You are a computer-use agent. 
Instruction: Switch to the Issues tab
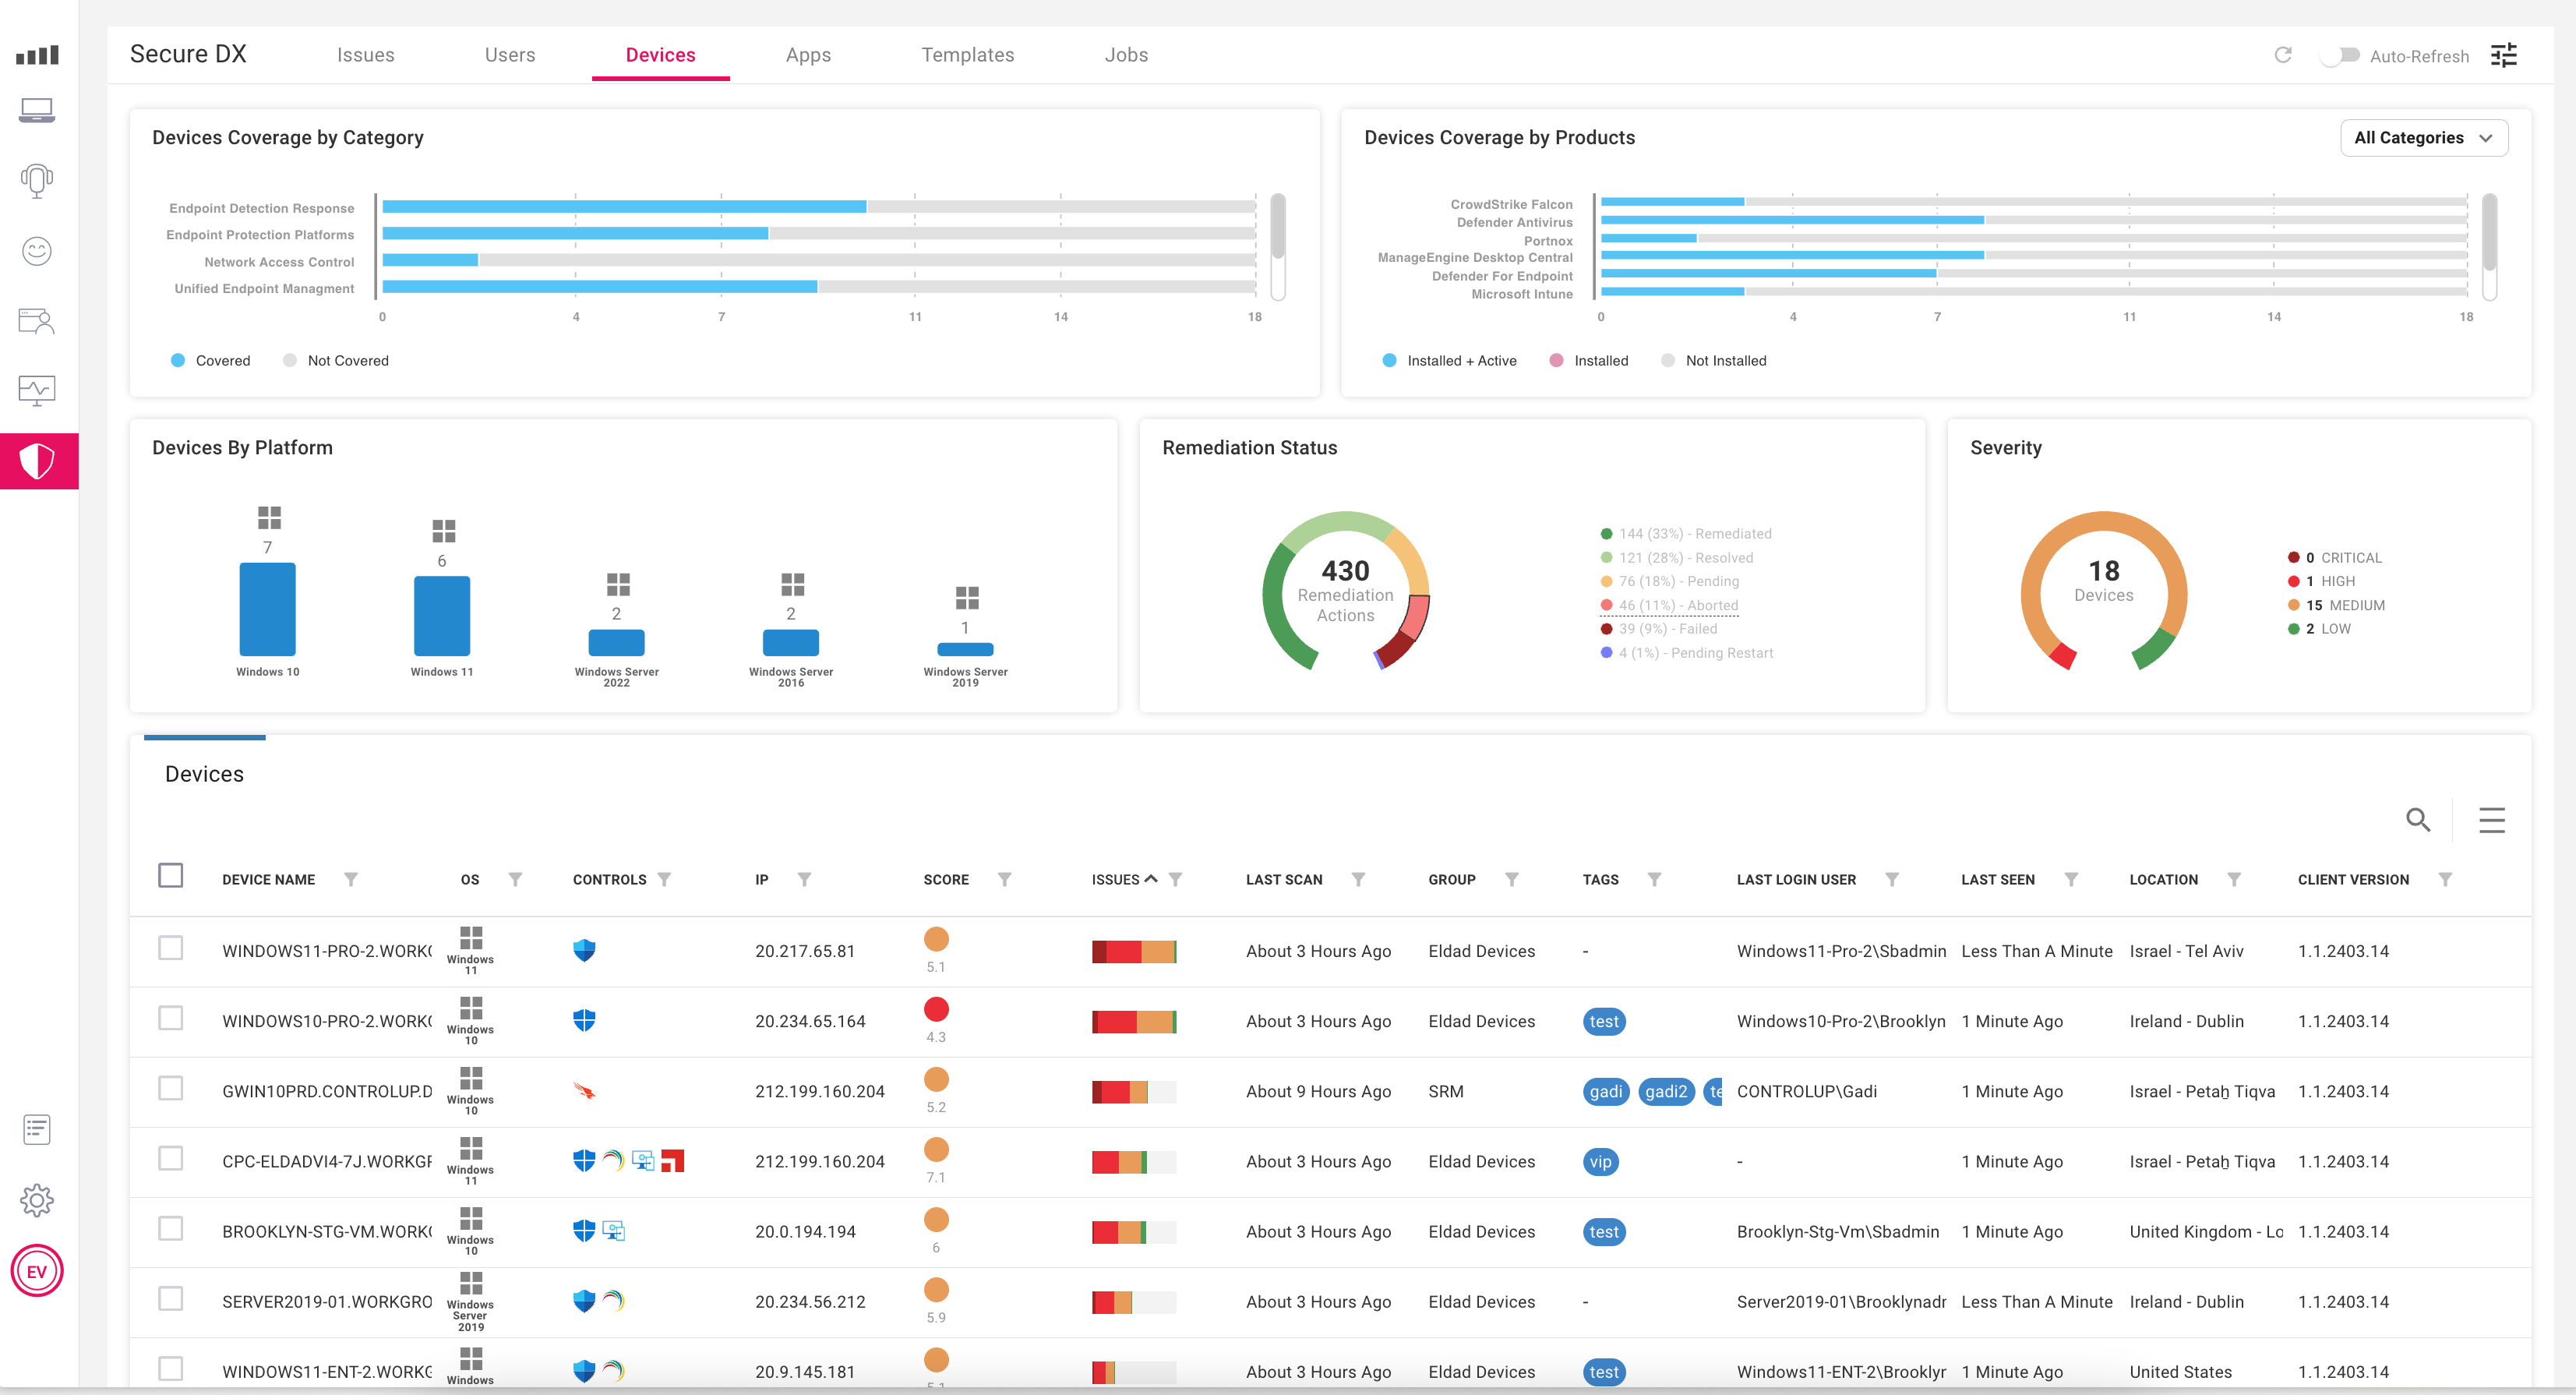[x=365, y=55]
